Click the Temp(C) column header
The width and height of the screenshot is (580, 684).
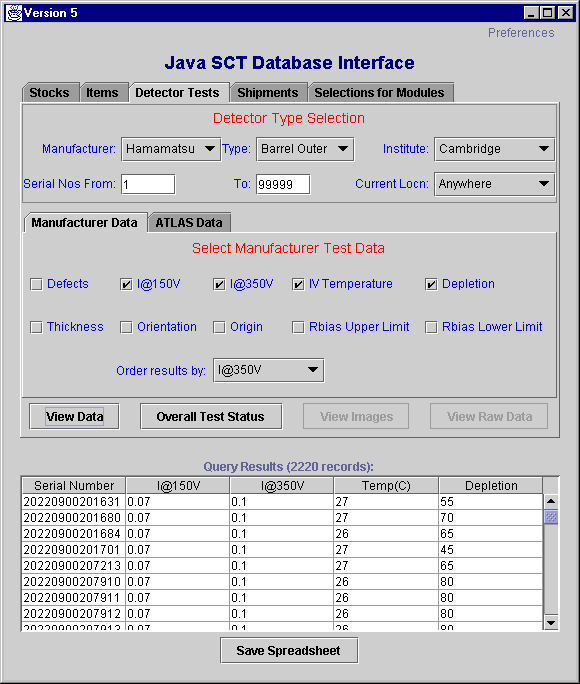point(386,486)
